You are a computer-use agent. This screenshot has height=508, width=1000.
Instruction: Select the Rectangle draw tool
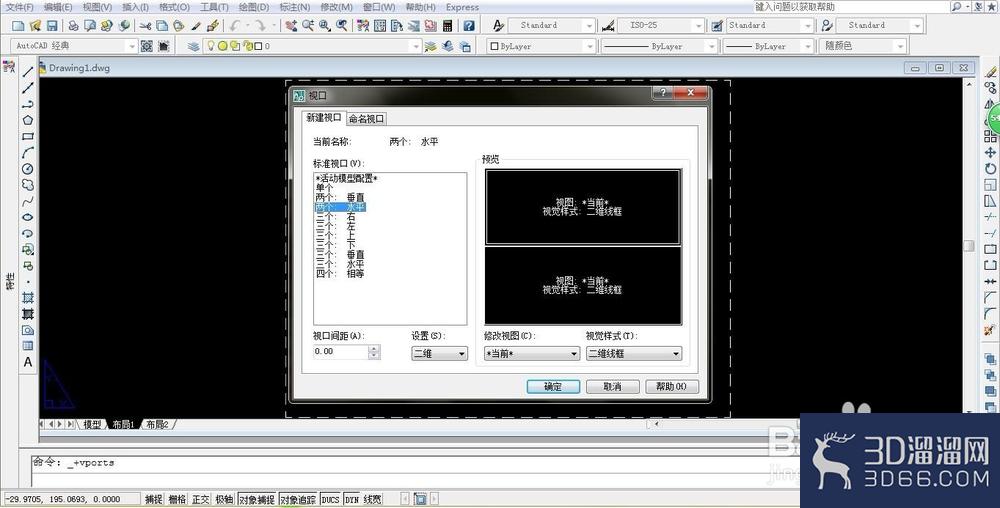pyautogui.click(x=27, y=136)
